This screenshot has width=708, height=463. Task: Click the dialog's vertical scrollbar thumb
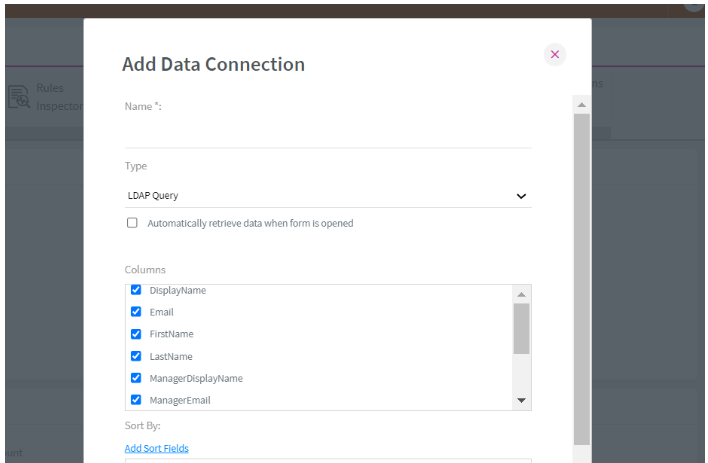coord(581,278)
